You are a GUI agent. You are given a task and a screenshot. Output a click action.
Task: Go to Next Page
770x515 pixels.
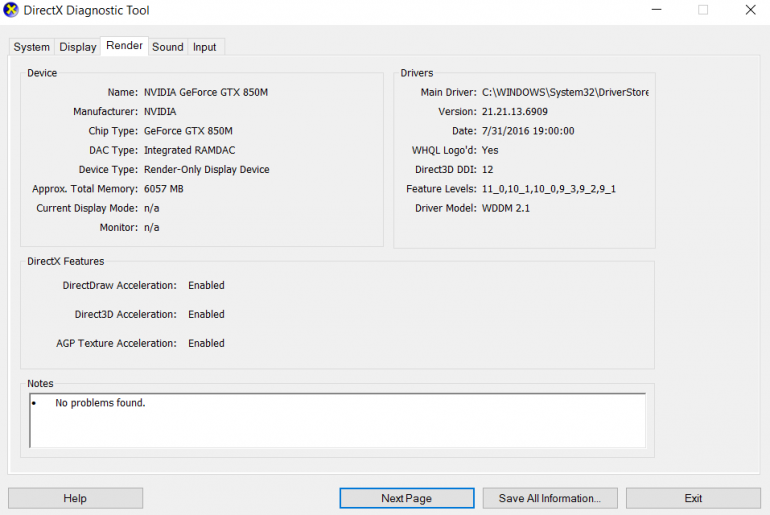click(x=407, y=498)
